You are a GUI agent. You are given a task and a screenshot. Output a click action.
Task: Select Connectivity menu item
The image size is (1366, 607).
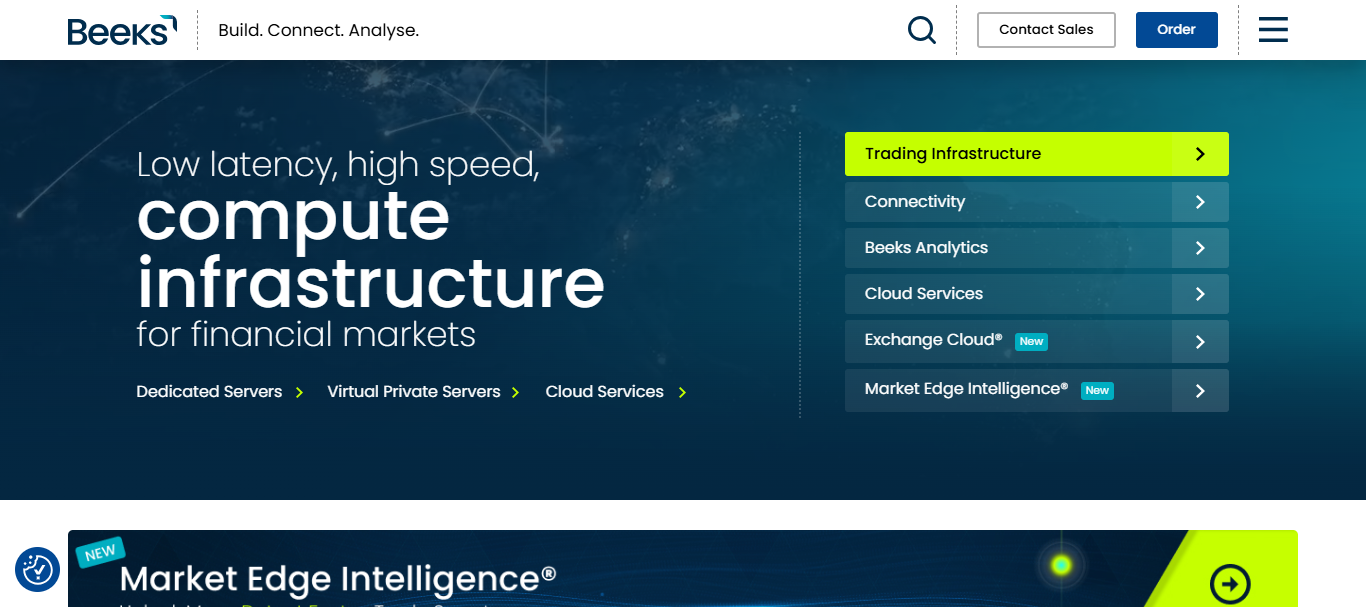pyautogui.click(x=1036, y=202)
